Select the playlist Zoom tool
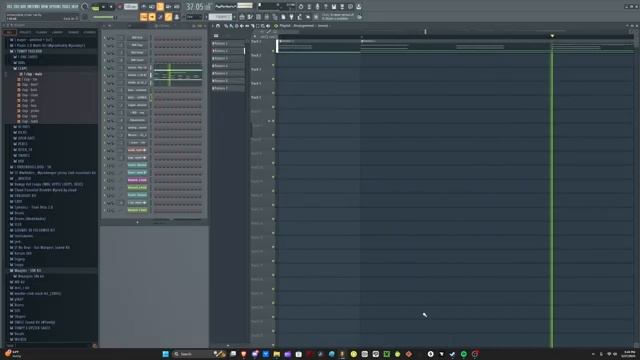Screen dimensions: 640x360 (262, 26)
